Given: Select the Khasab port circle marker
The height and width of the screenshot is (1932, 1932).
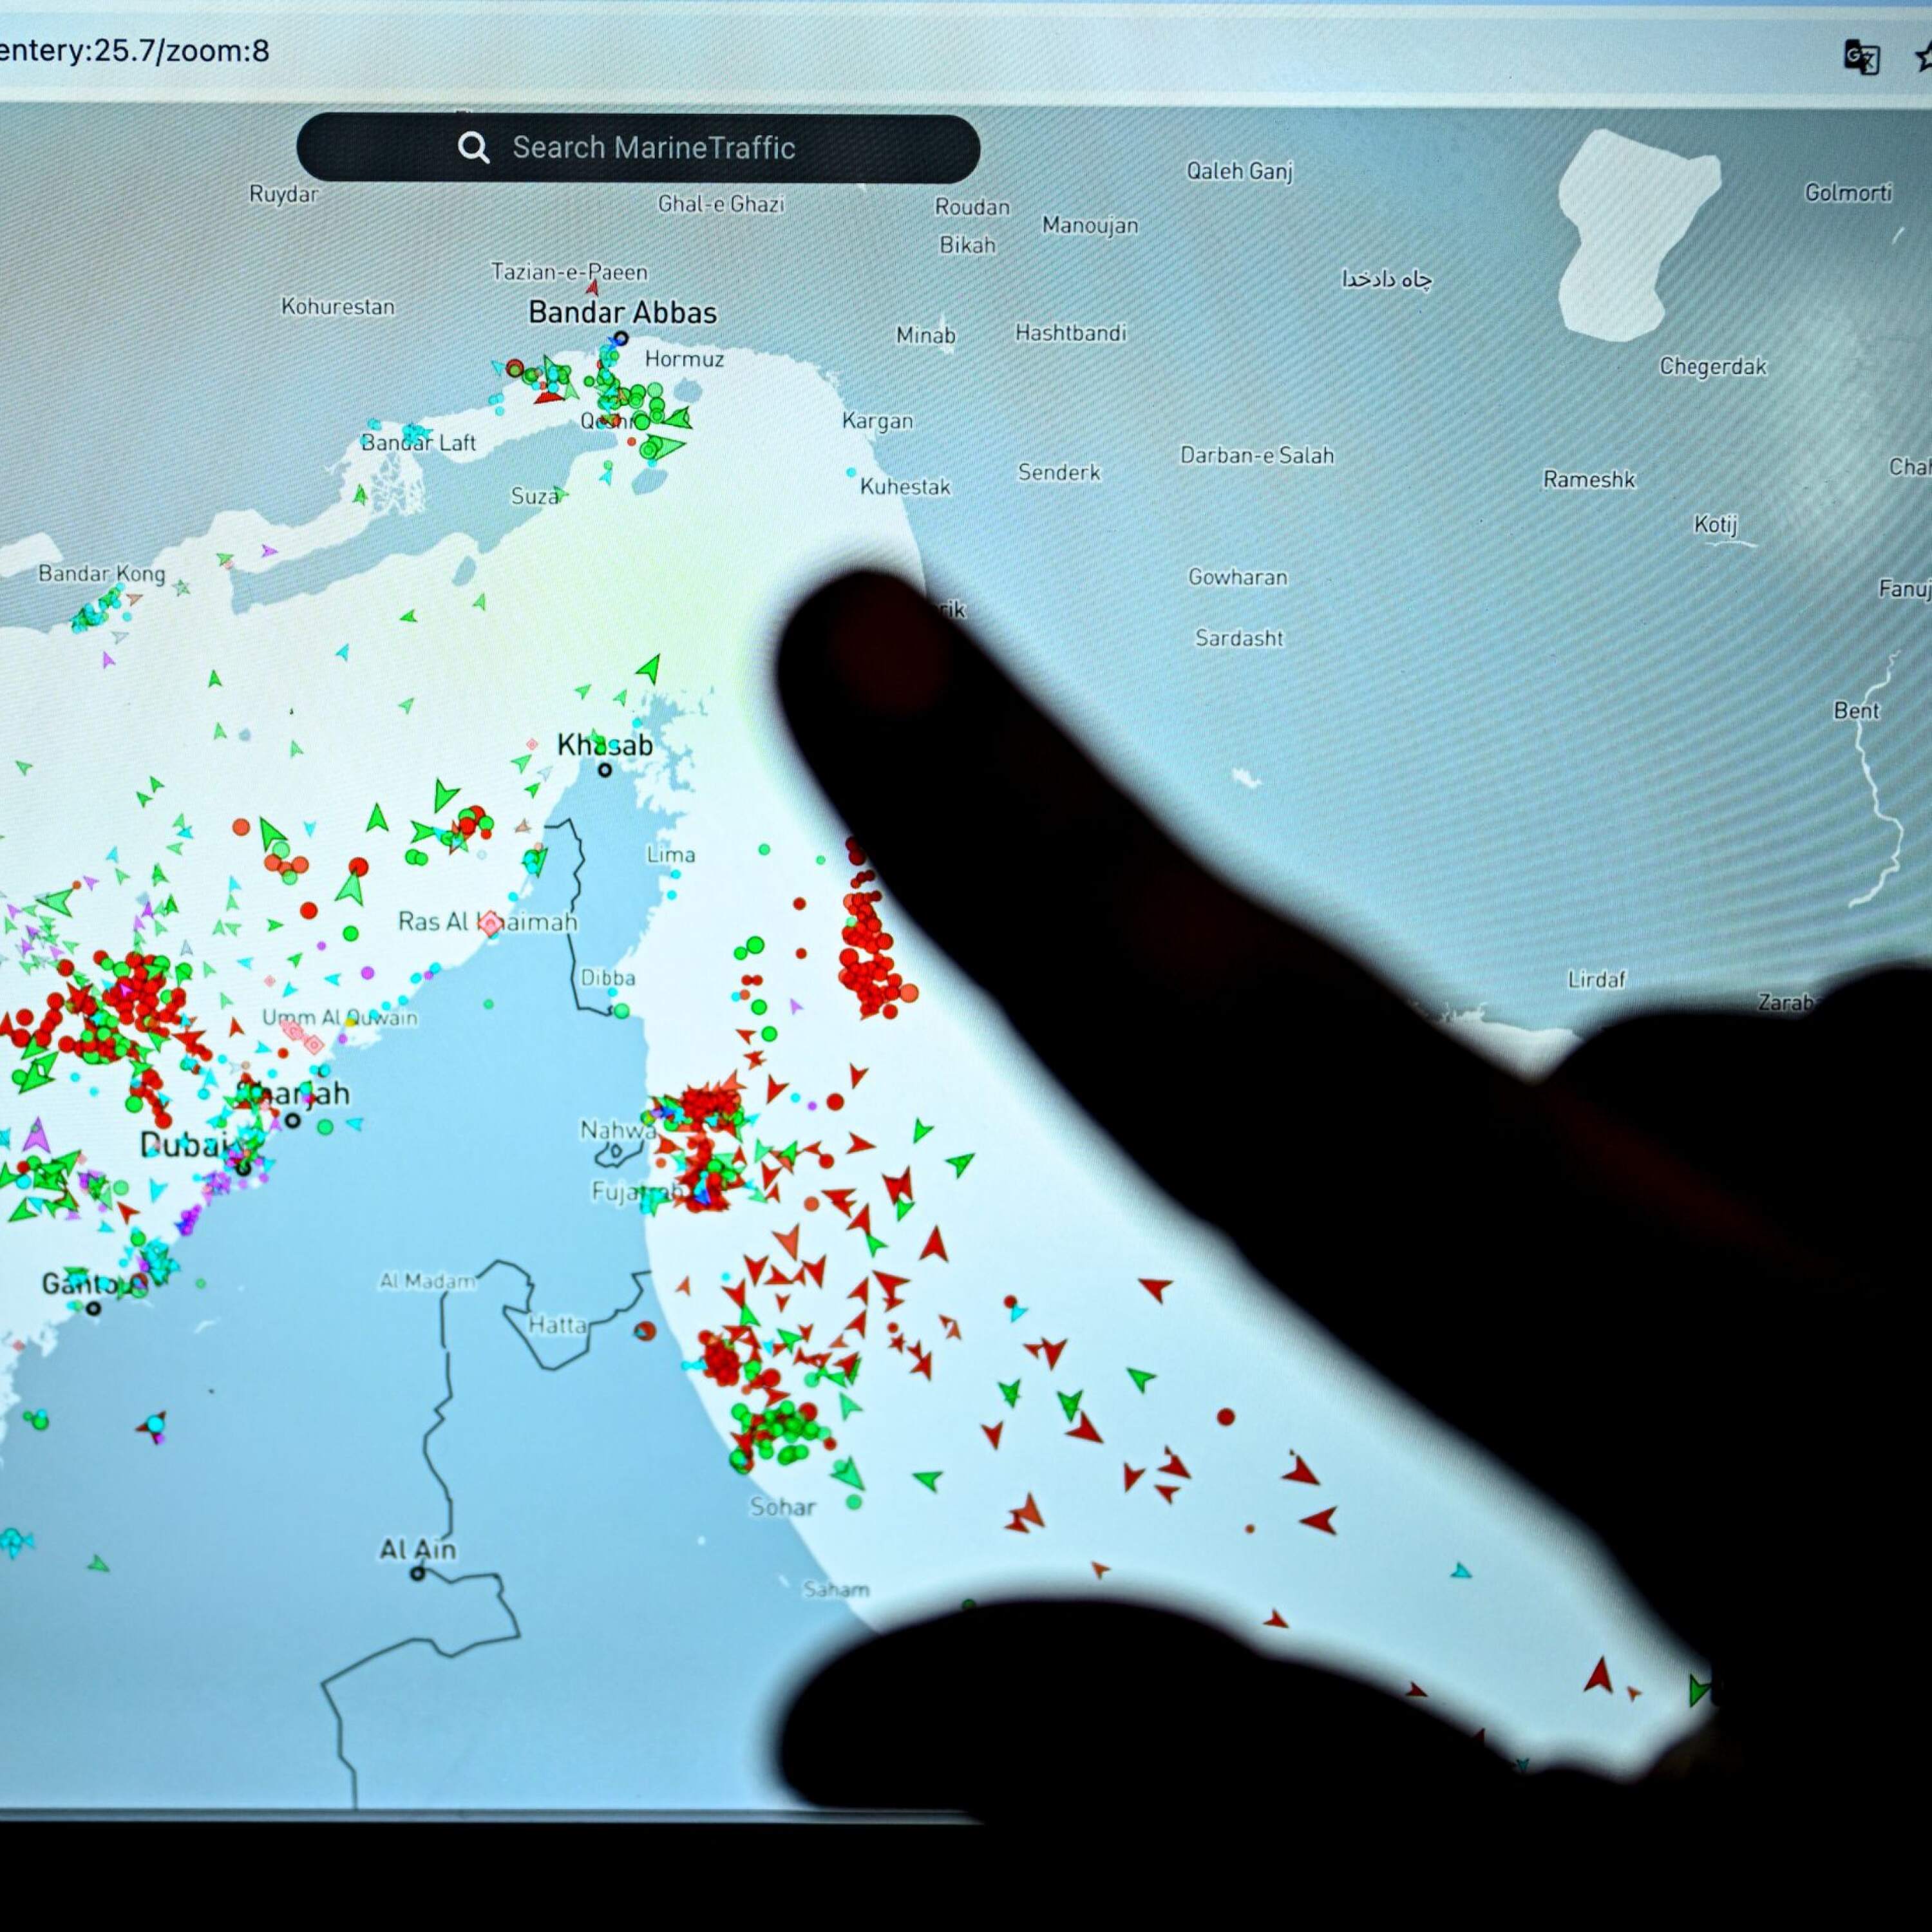Looking at the screenshot, I should point(605,770).
